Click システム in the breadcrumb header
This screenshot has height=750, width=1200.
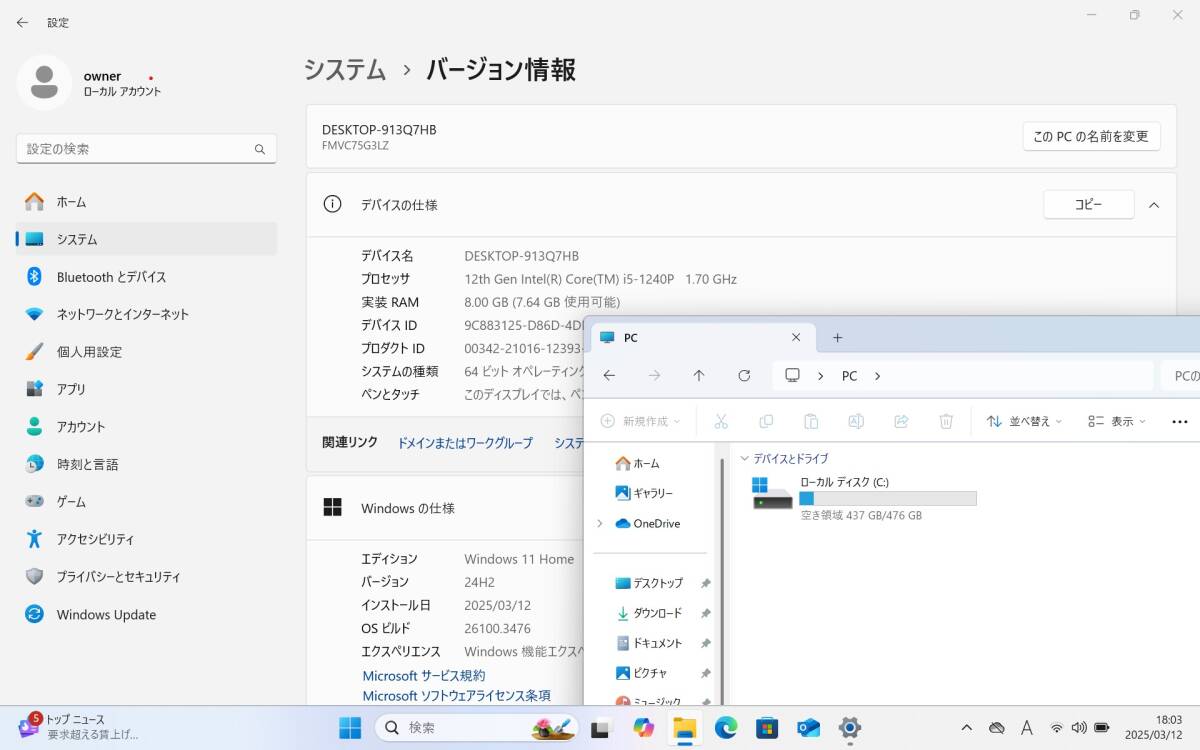pos(345,70)
